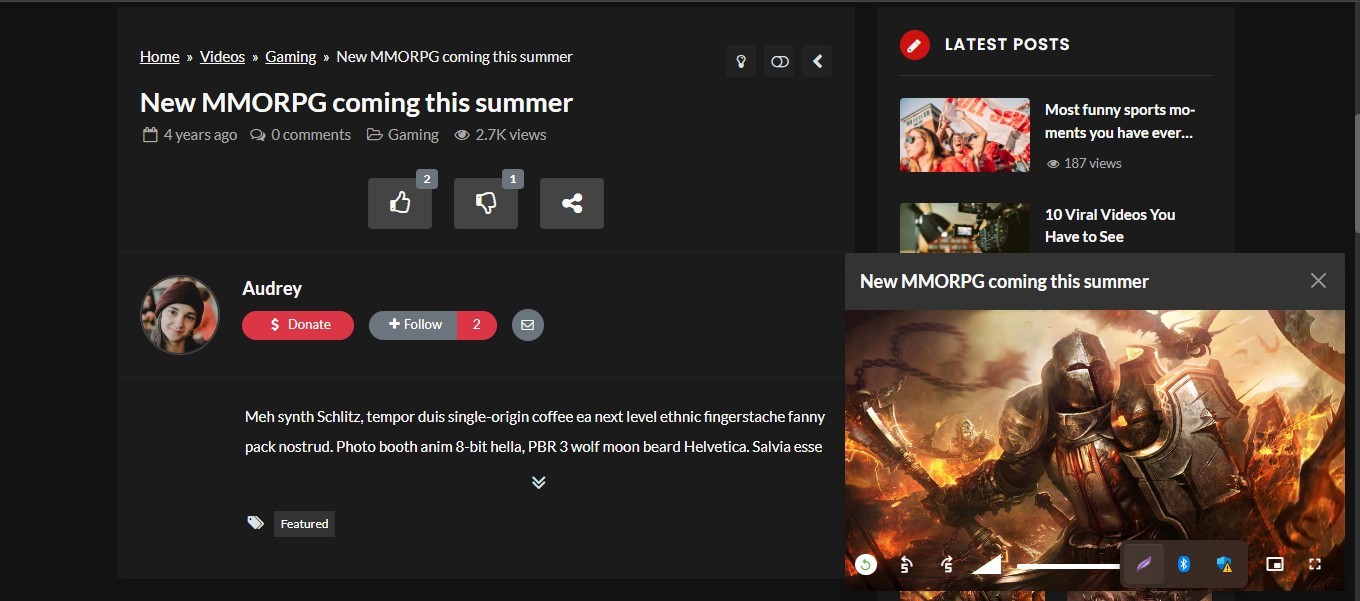Replay the video with circular arrow

(x=866, y=565)
